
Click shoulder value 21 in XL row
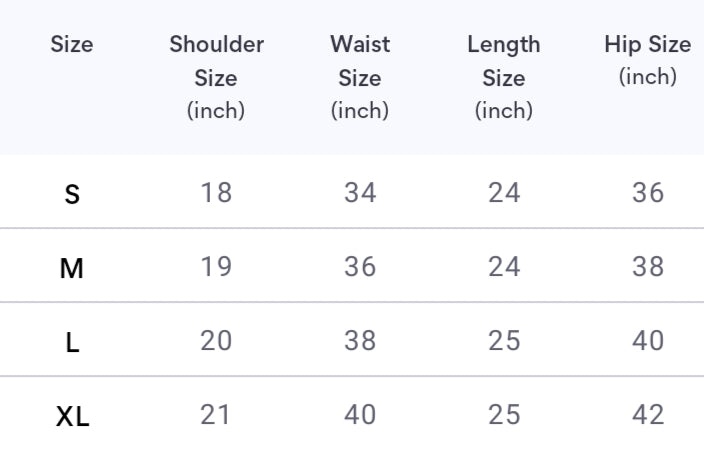216,414
